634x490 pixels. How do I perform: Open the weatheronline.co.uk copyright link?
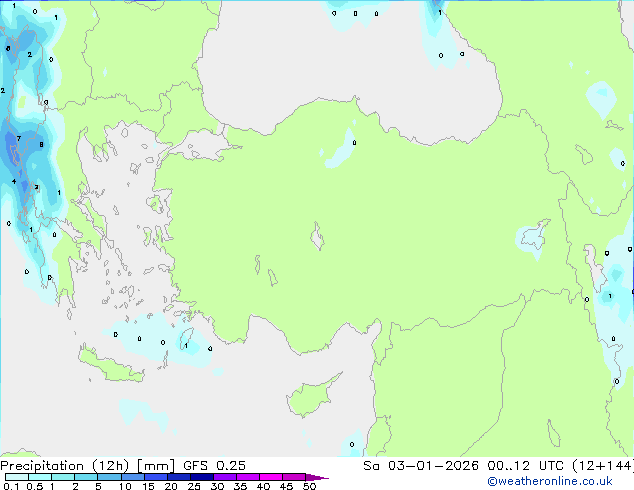click(x=549, y=481)
